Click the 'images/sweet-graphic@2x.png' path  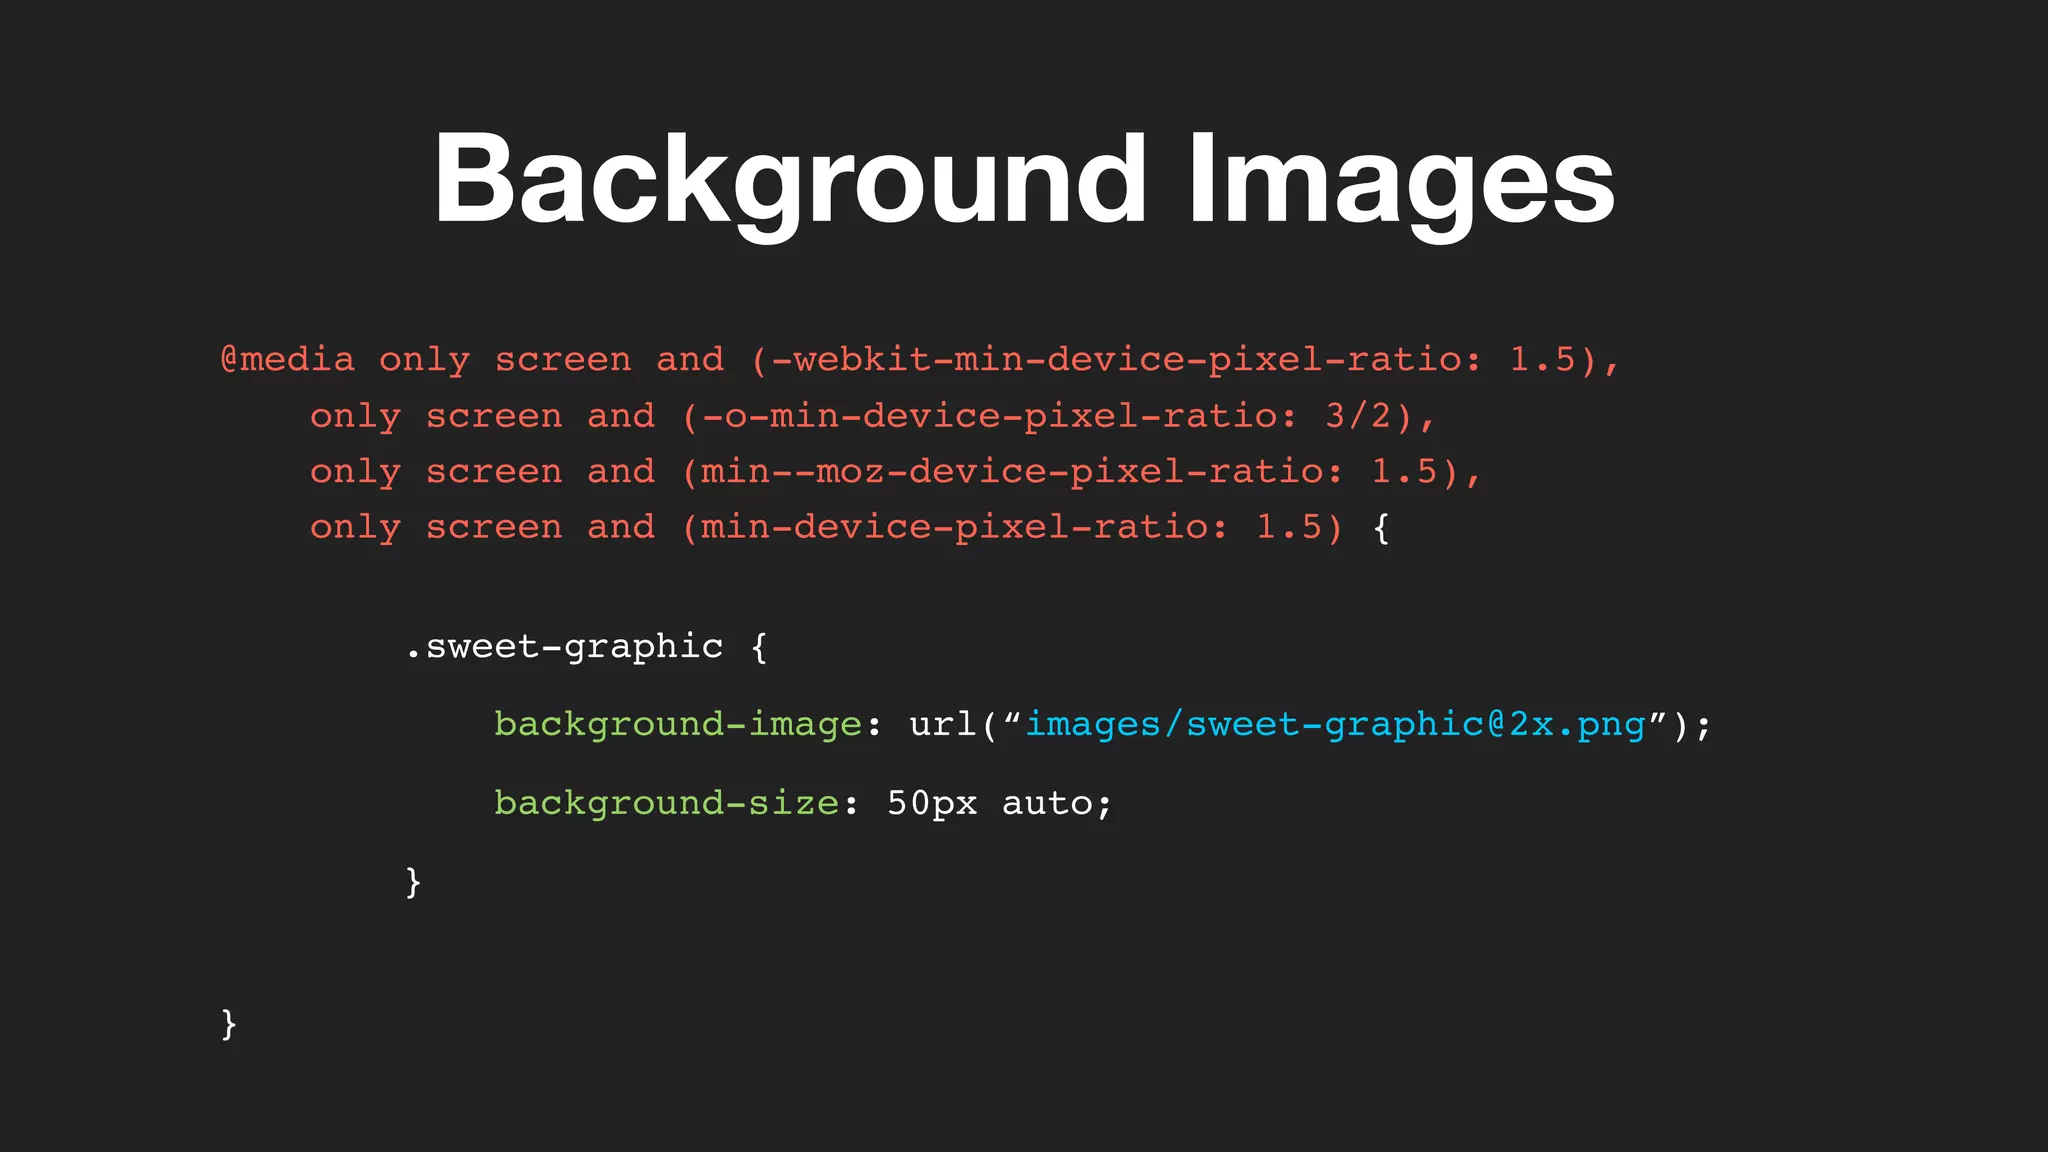(x=1336, y=724)
